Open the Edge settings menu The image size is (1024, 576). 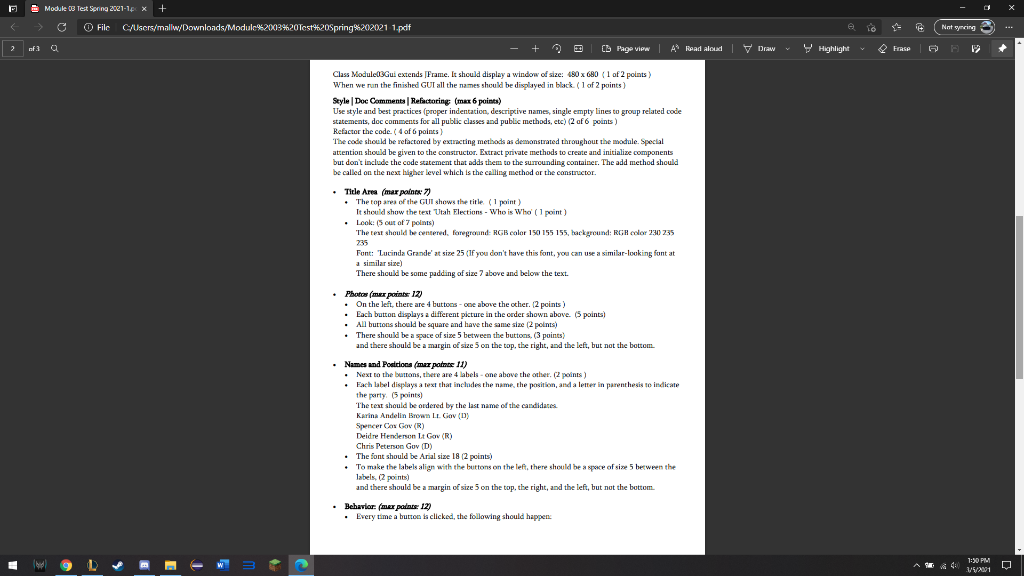1009,28
